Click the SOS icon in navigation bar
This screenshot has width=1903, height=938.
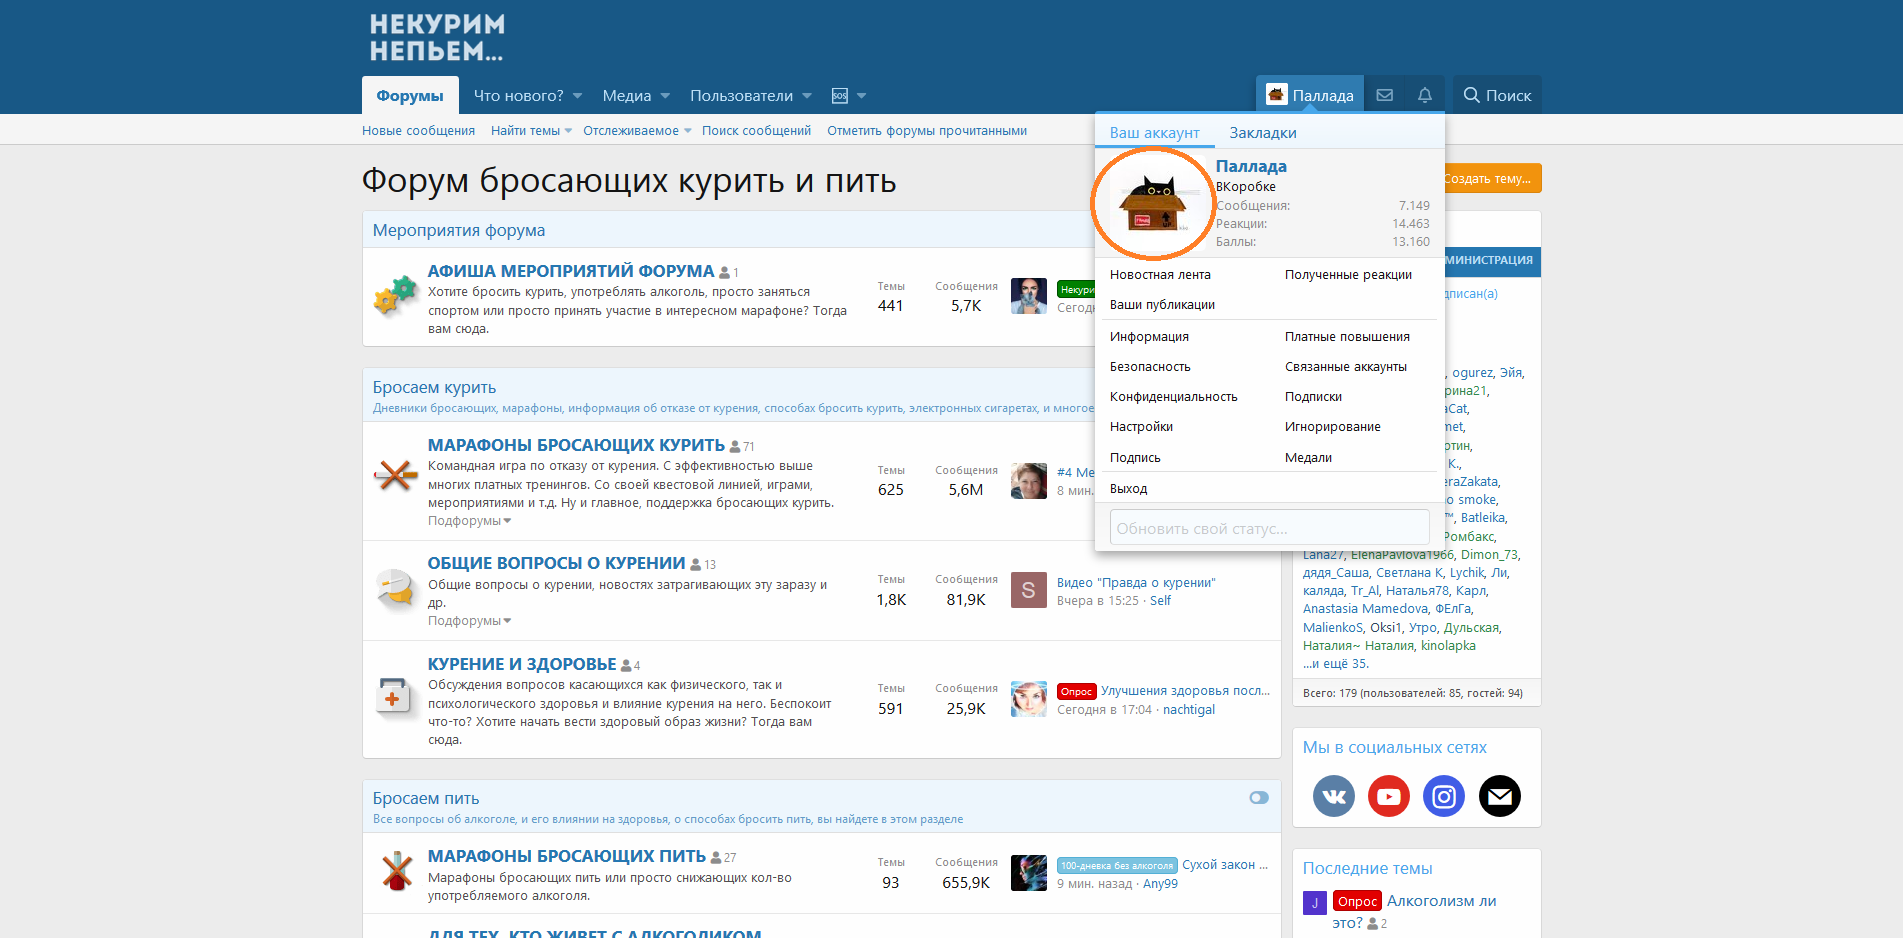pyautogui.click(x=840, y=96)
